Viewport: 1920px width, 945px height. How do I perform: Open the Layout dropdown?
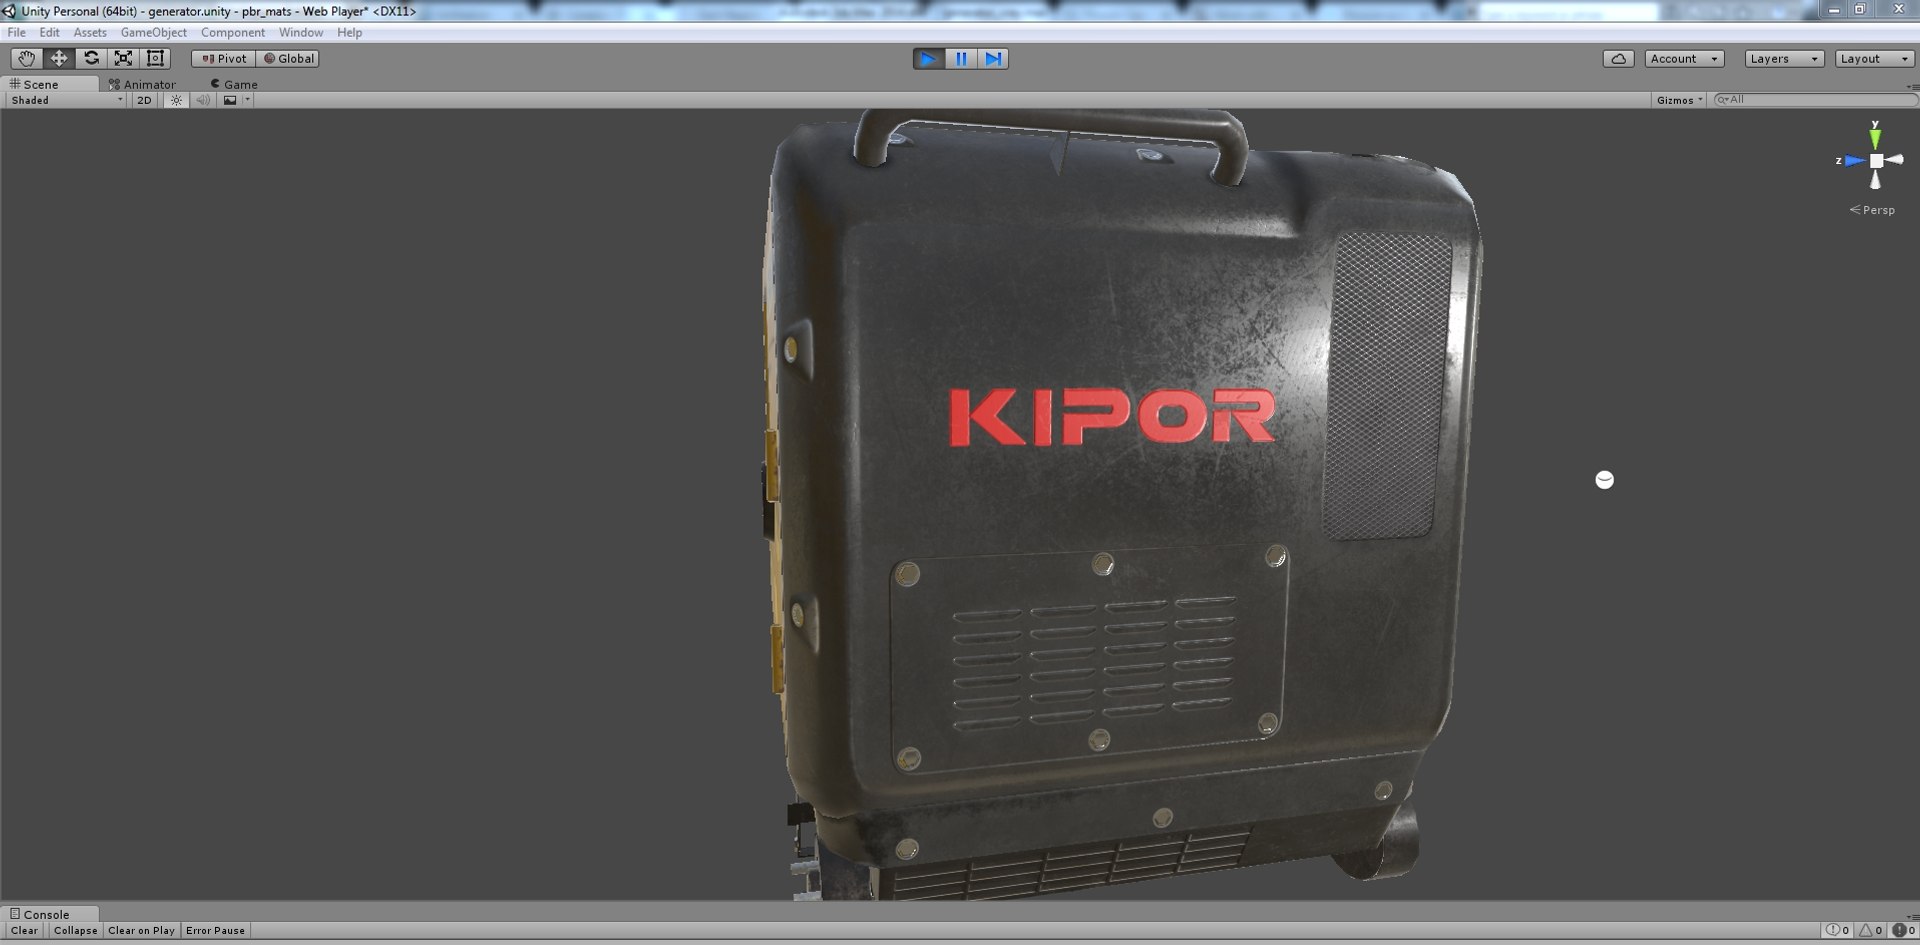click(1874, 58)
